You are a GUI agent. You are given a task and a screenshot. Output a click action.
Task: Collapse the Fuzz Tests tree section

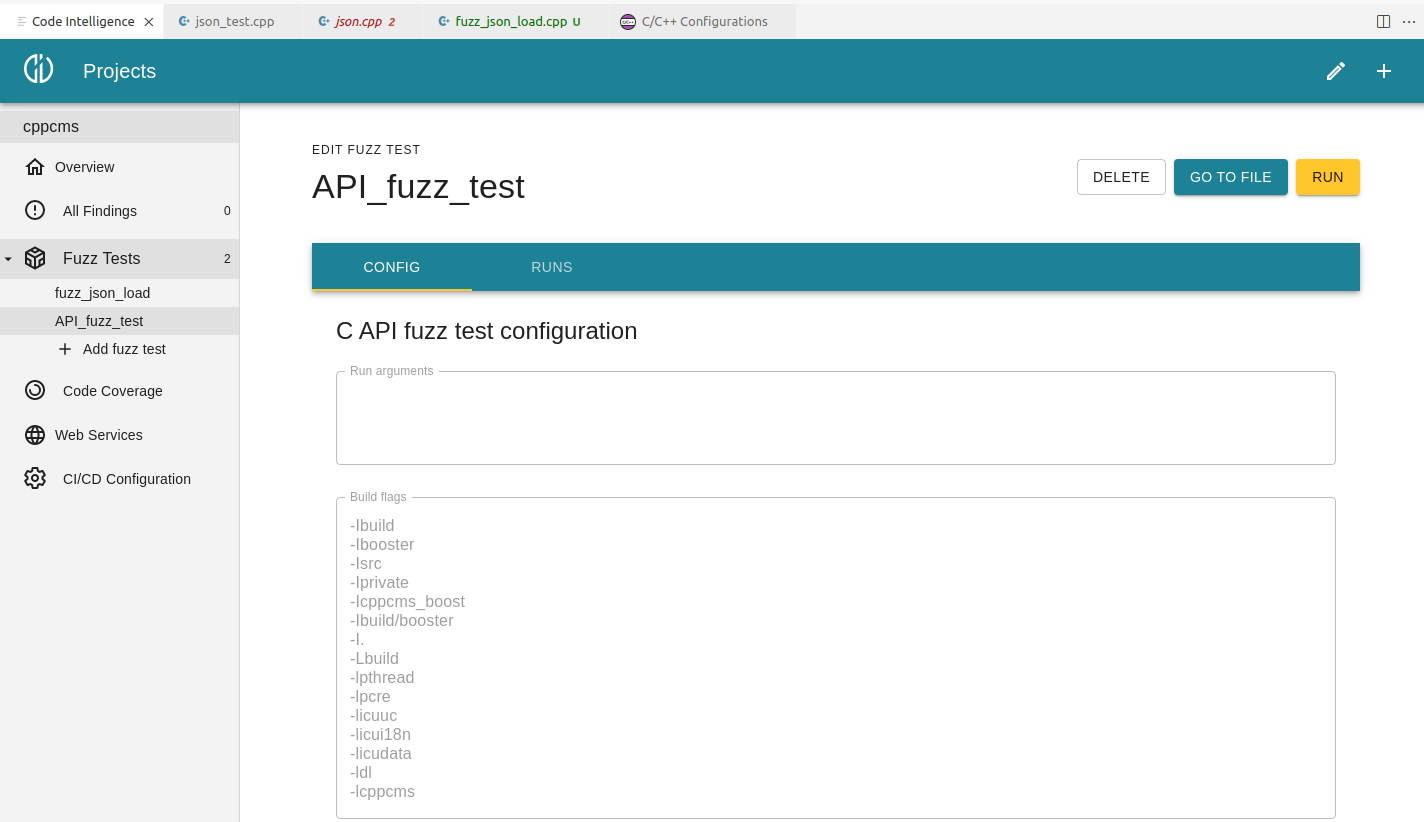8,259
